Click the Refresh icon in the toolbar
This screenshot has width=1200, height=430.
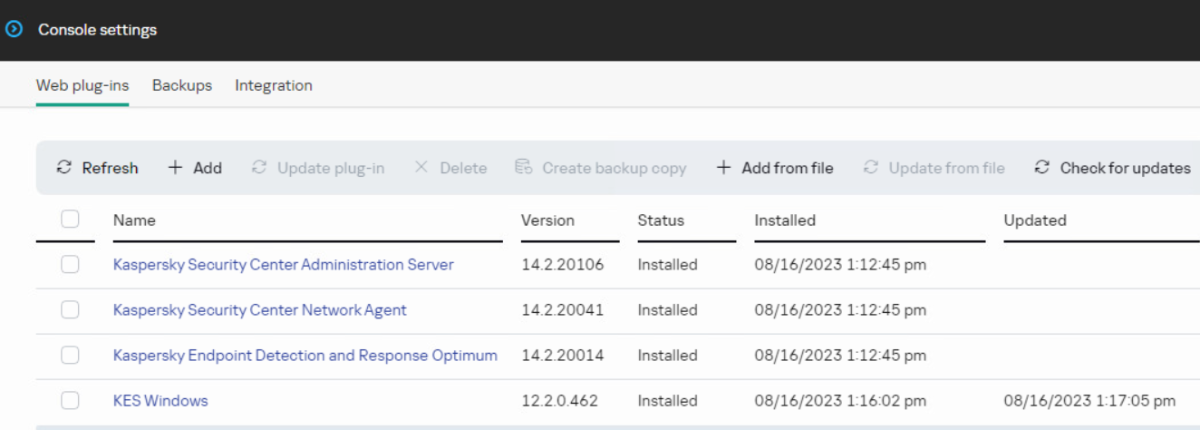point(65,168)
